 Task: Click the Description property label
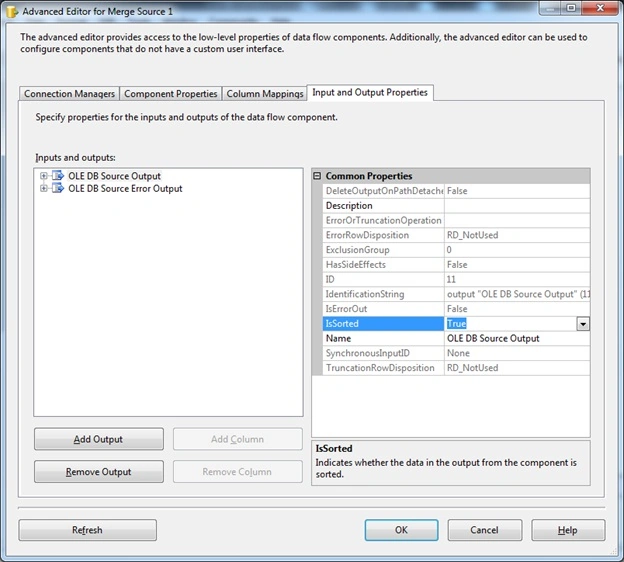tap(383, 205)
